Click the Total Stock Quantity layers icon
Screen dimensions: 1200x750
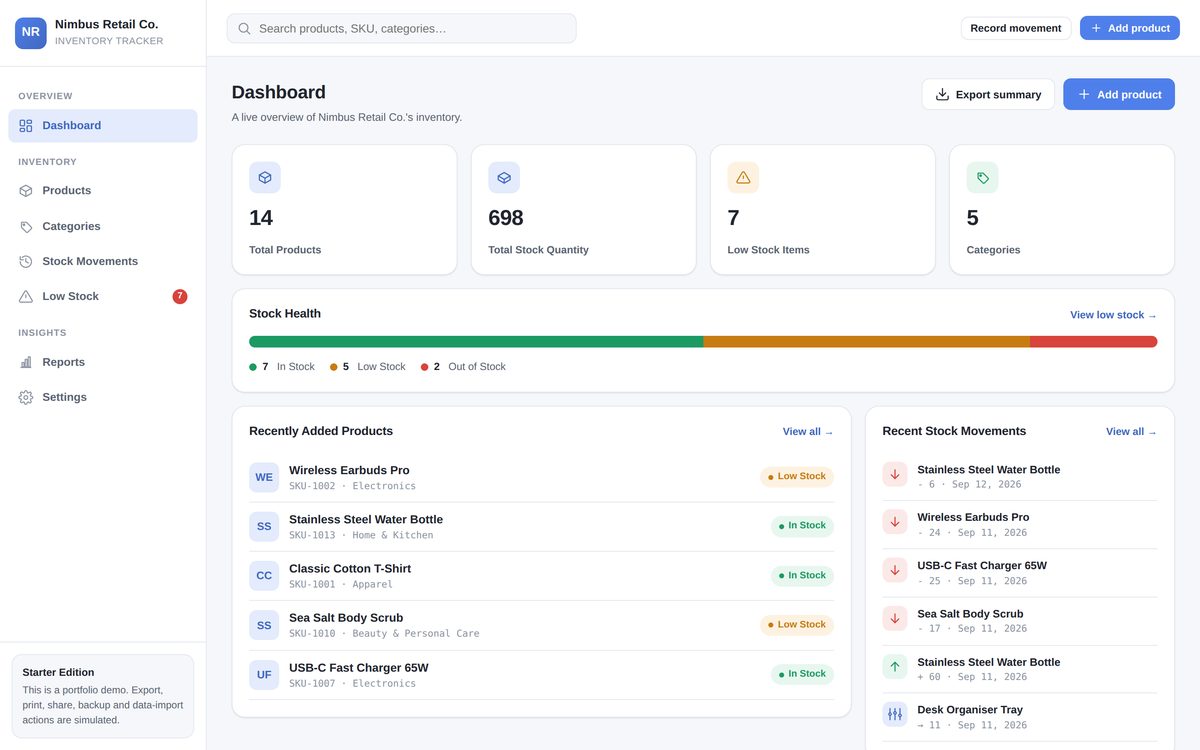click(504, 177)
